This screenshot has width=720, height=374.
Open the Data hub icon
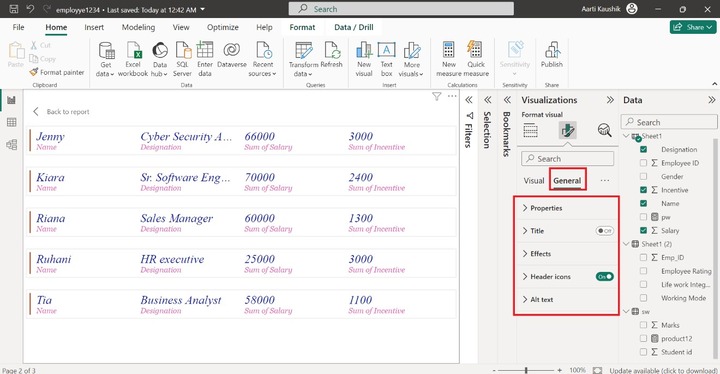click(x=160, y=51)
